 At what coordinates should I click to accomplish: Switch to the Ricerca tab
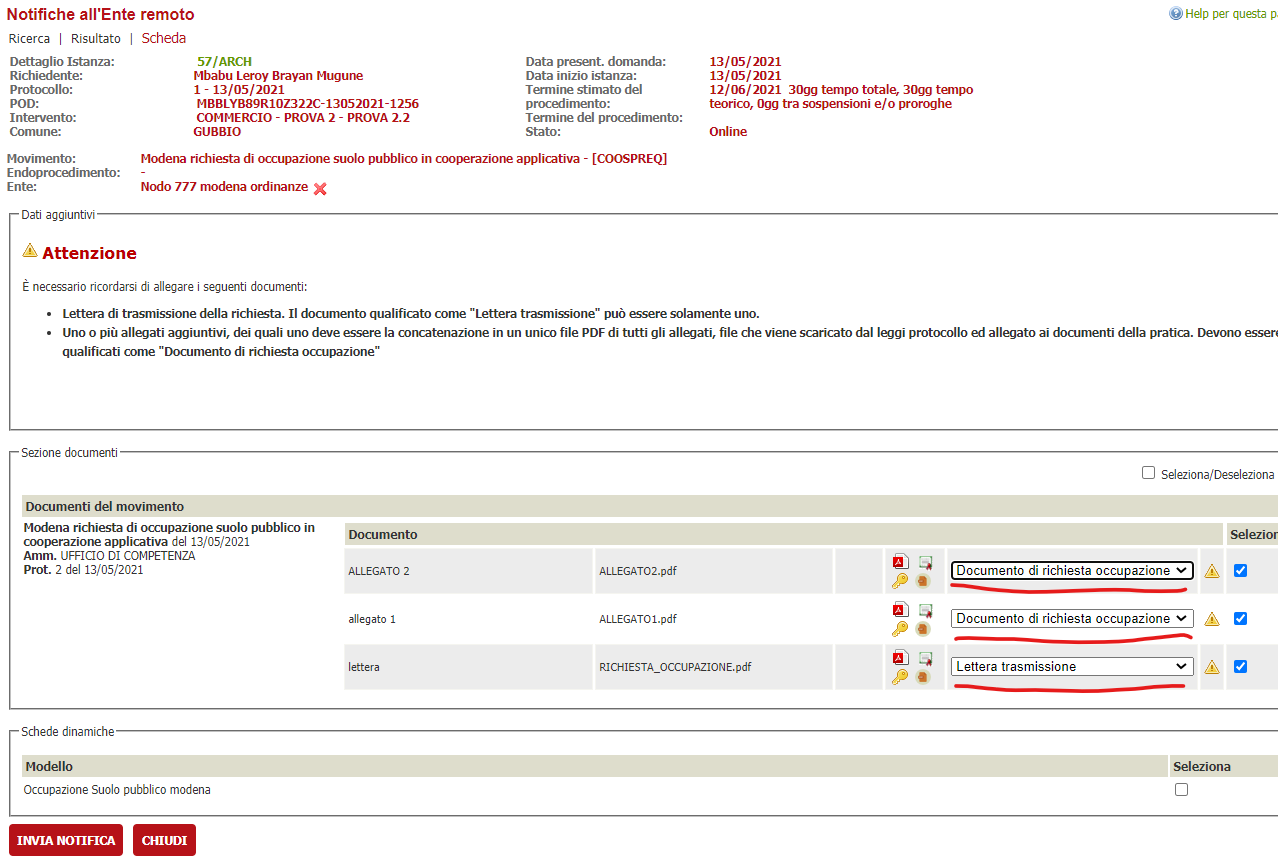29,39
